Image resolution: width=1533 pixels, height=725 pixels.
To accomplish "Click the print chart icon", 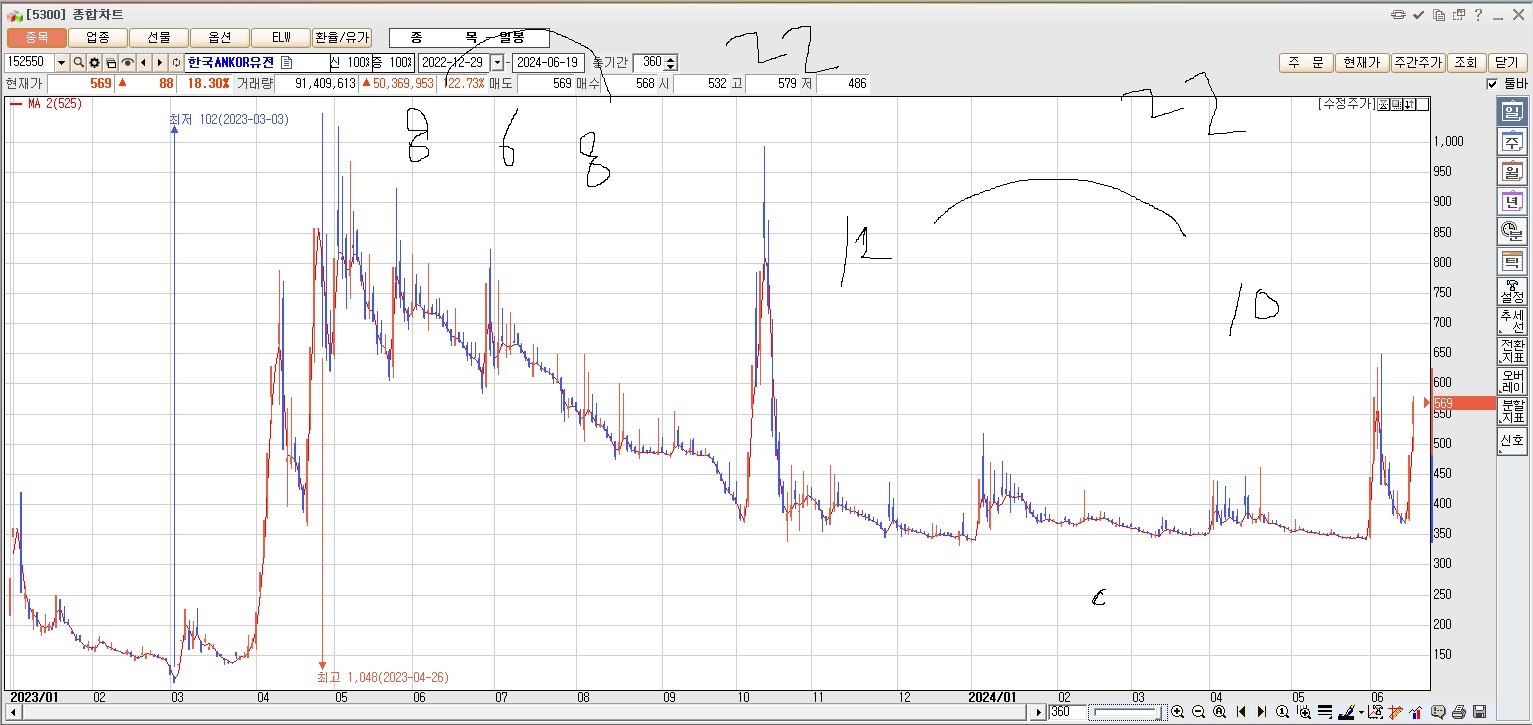I will tap(1459, 712).
